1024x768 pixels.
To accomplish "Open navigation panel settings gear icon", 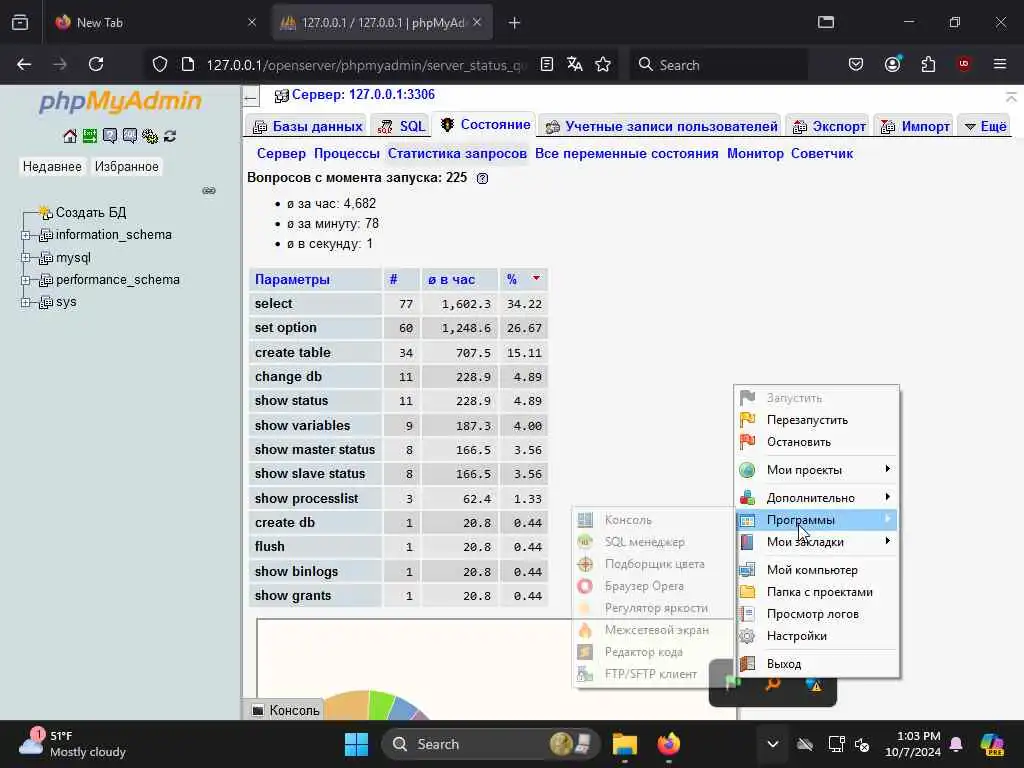I will tap(150, 136).
